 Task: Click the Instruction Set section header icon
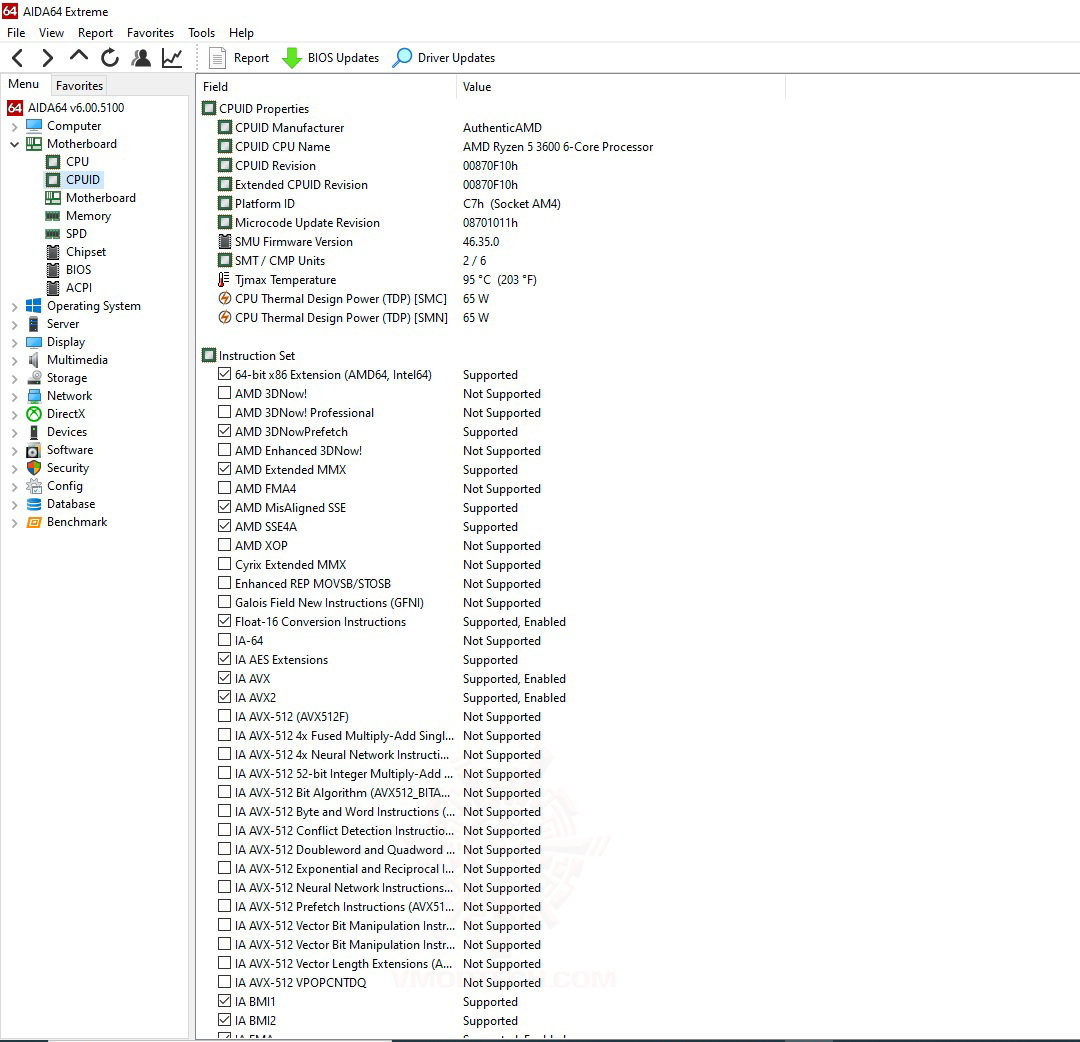tap(209, 355)
